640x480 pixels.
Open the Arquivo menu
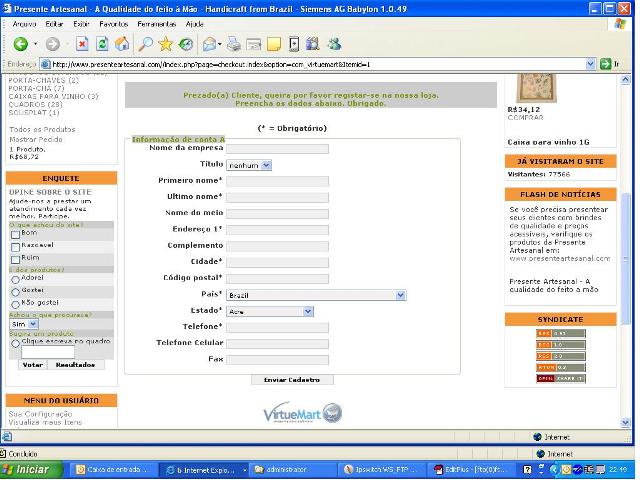click(24, 24)
